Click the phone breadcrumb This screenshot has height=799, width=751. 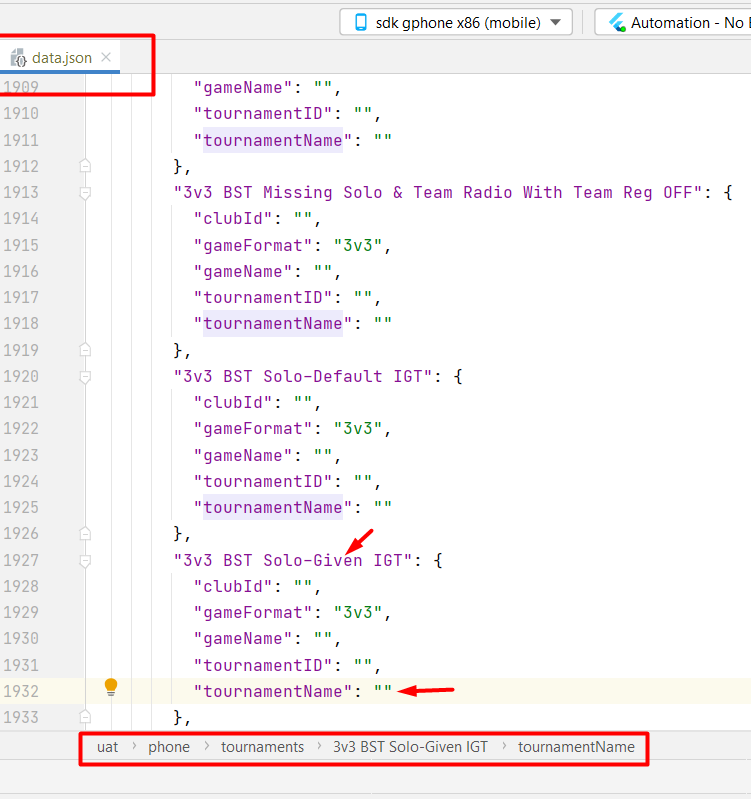pyautogui.click(x=169, y=747)
